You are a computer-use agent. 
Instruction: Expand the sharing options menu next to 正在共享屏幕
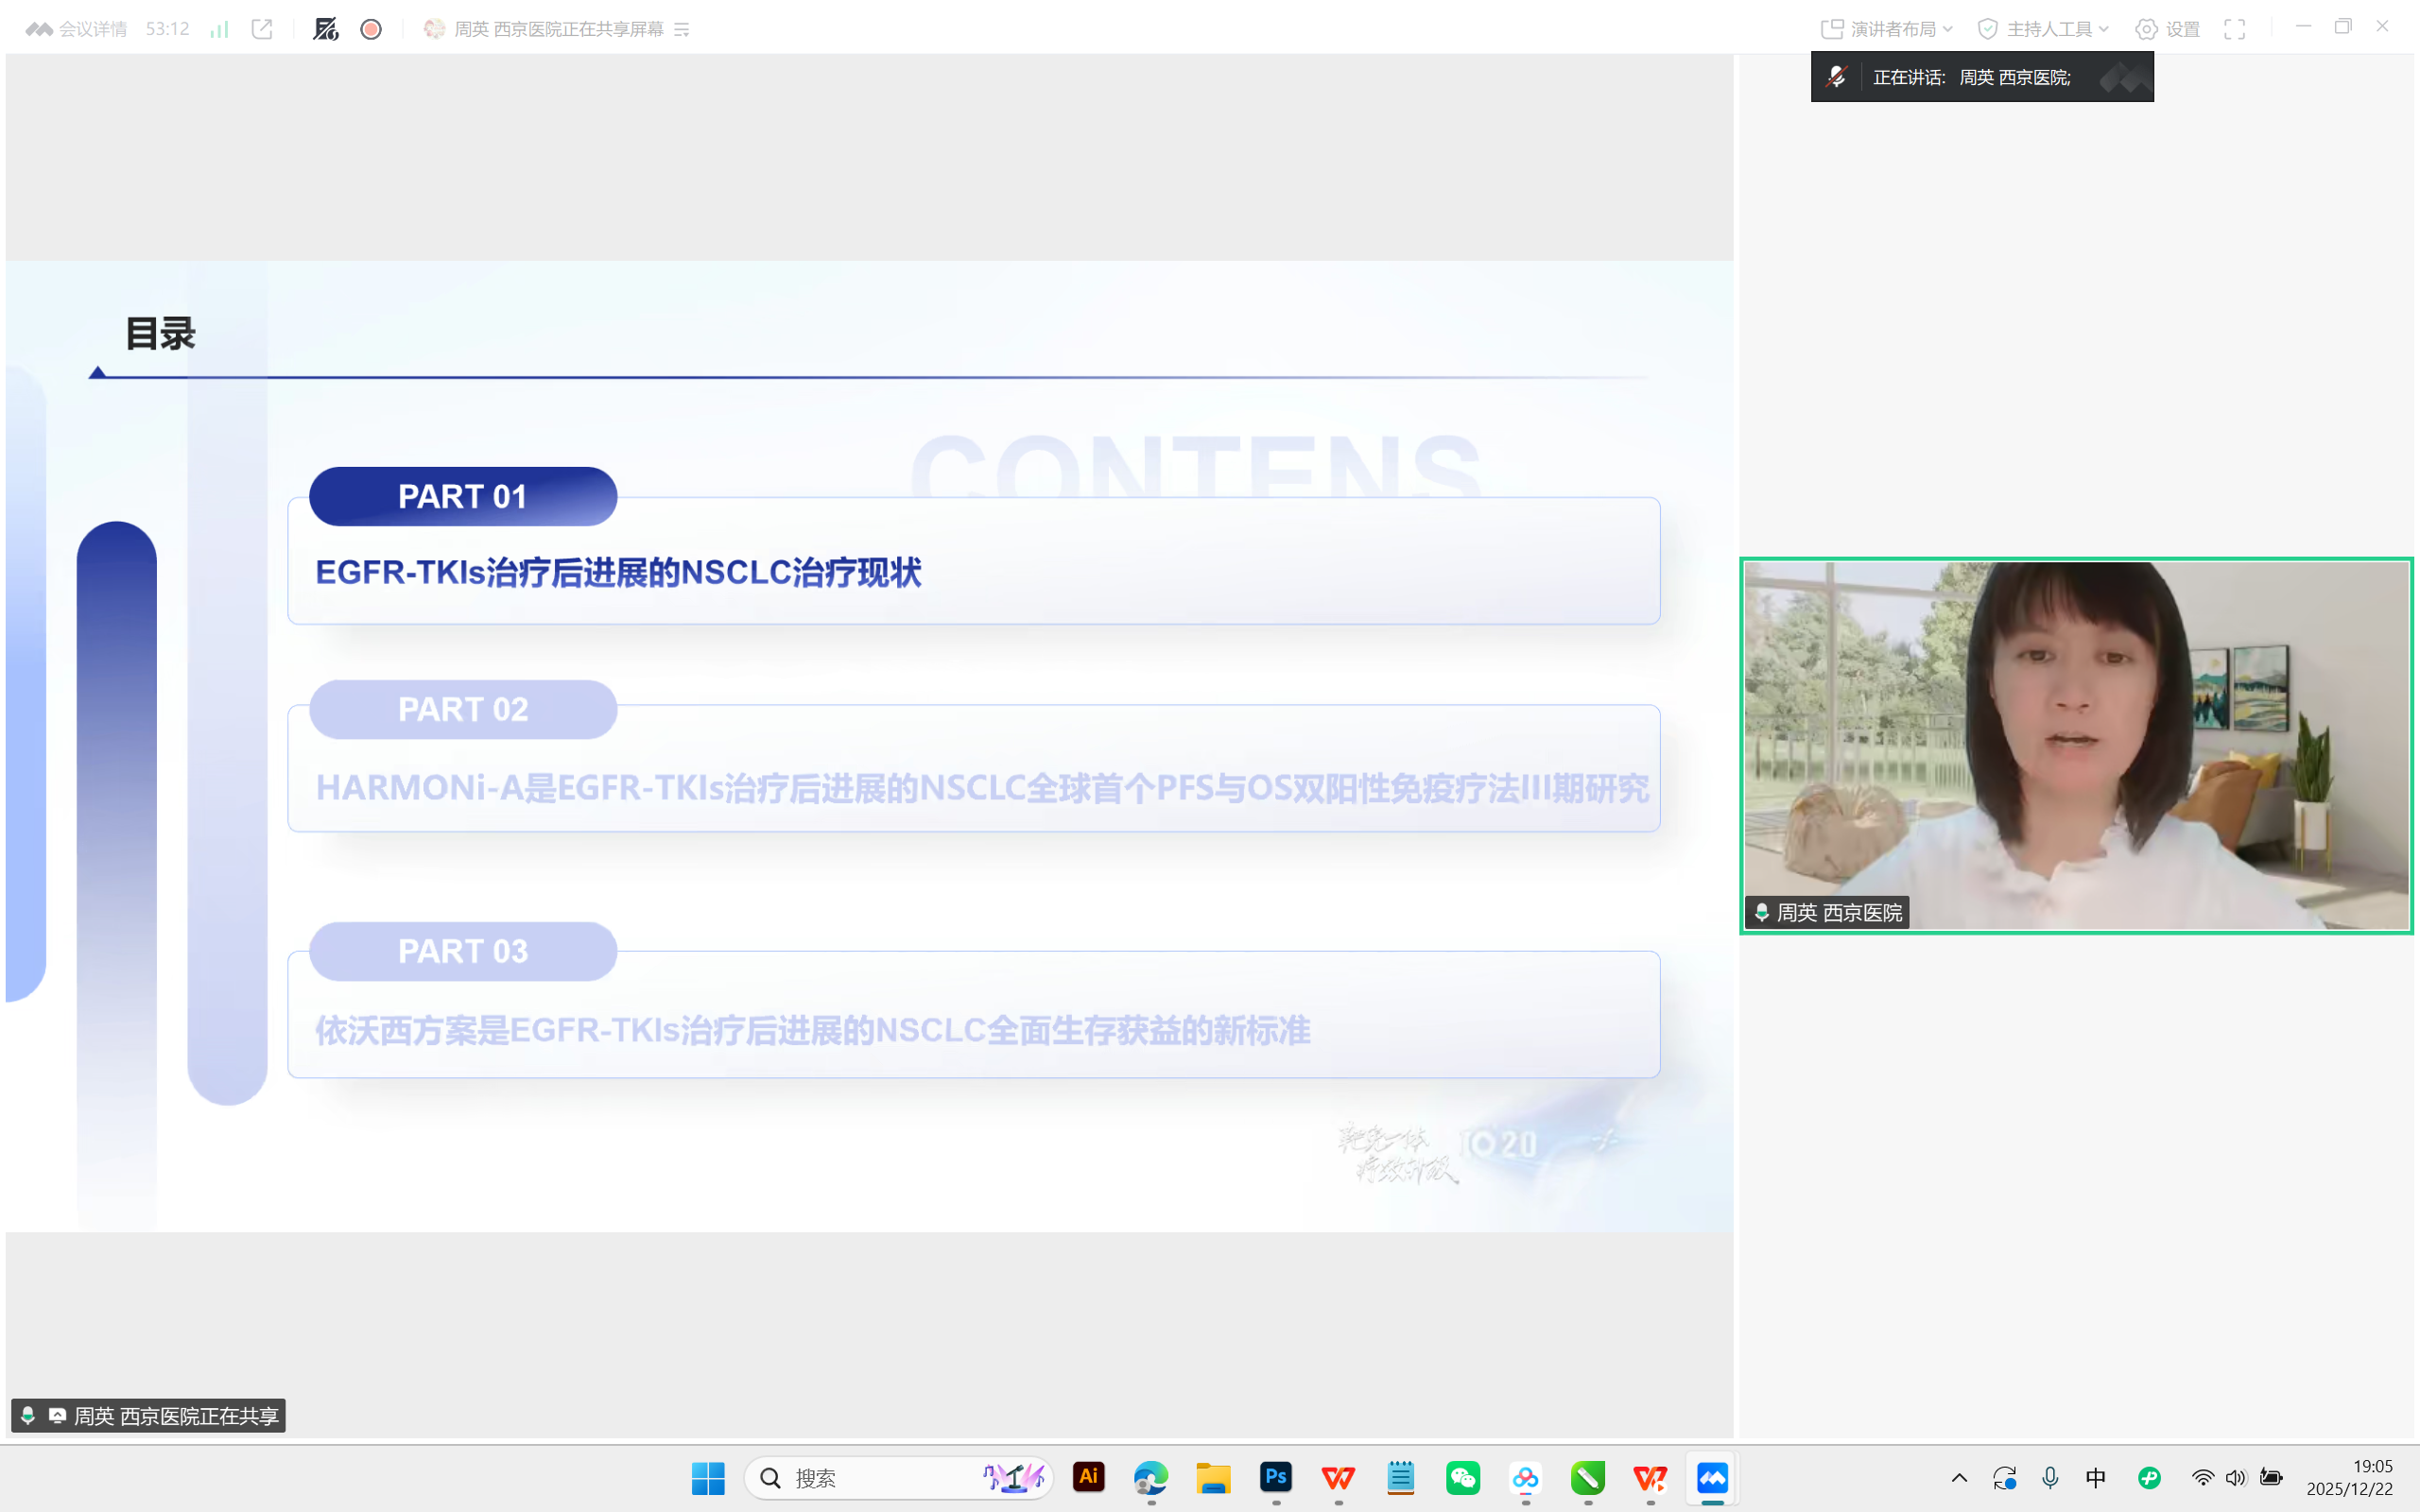click(682, 30)
